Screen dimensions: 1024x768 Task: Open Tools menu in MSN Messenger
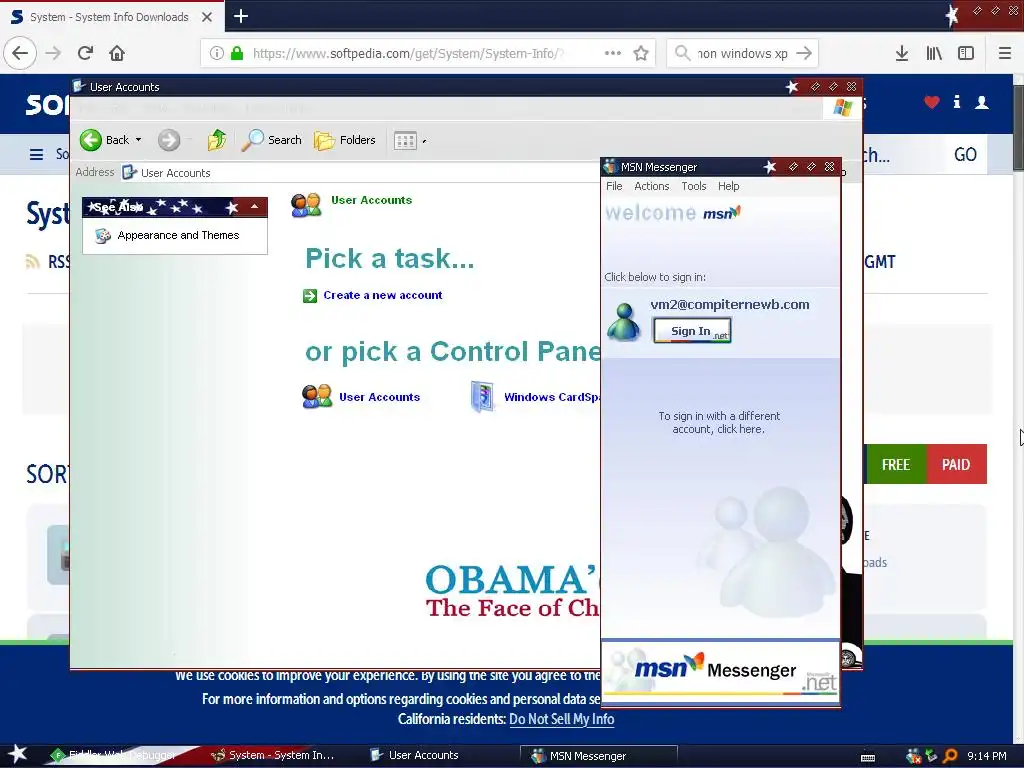coord(694,186)
